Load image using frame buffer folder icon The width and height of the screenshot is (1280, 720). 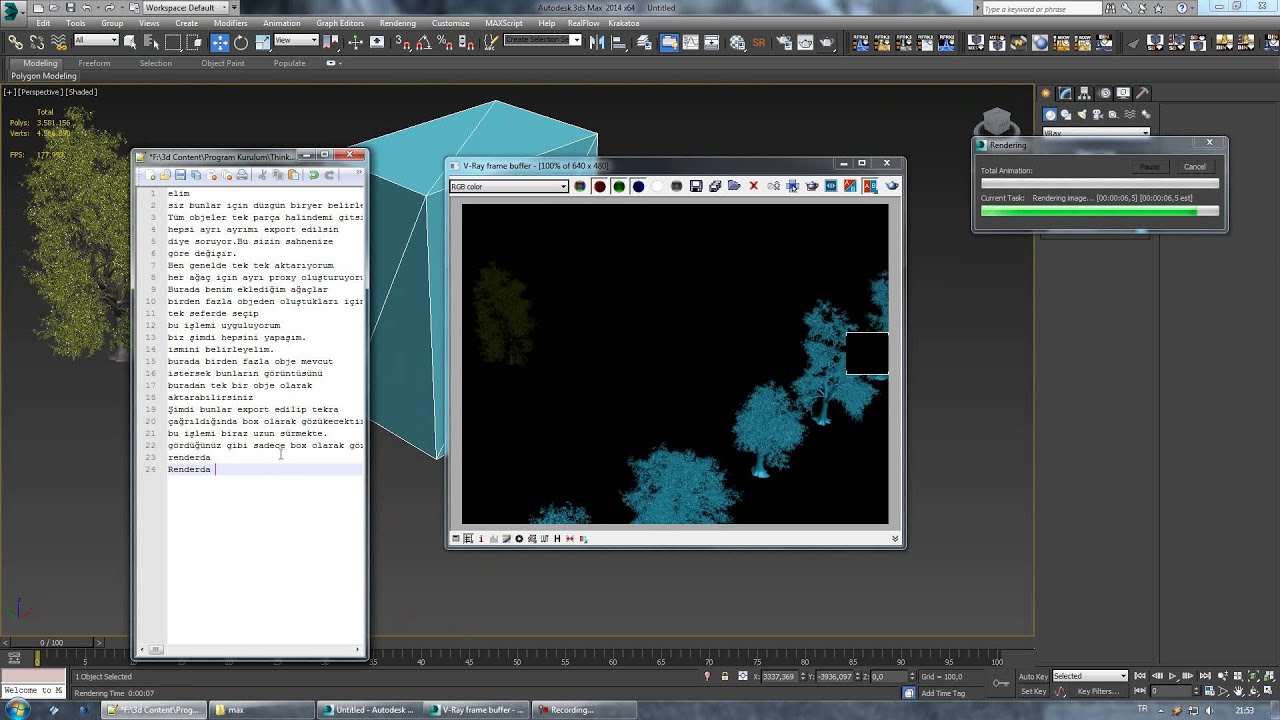734,186
